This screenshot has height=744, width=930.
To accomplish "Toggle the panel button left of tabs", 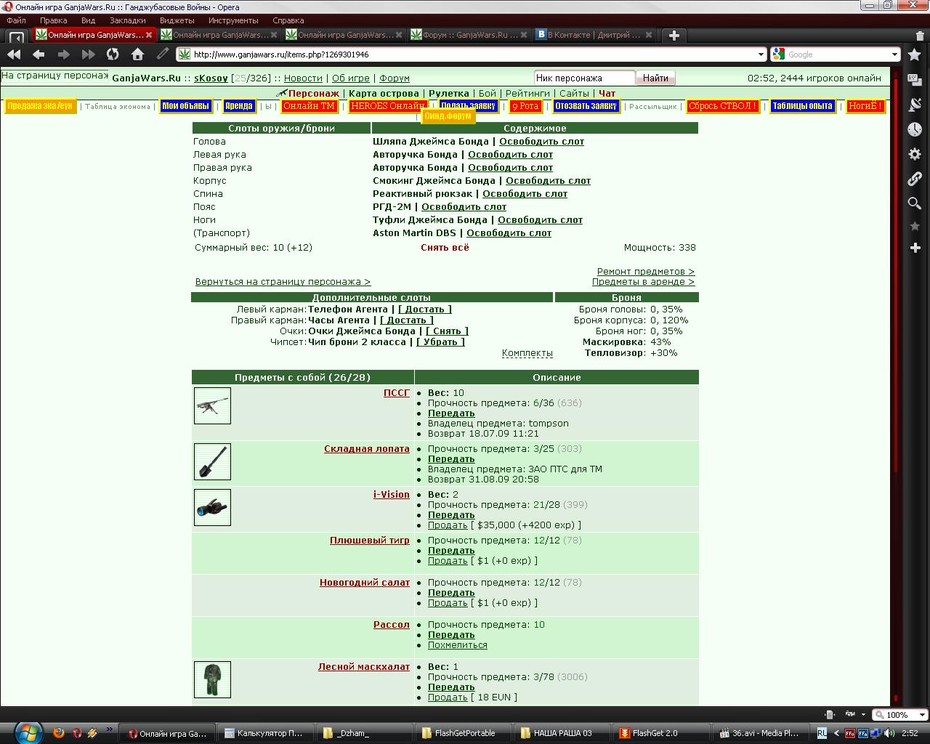I will tap(17, 37).
